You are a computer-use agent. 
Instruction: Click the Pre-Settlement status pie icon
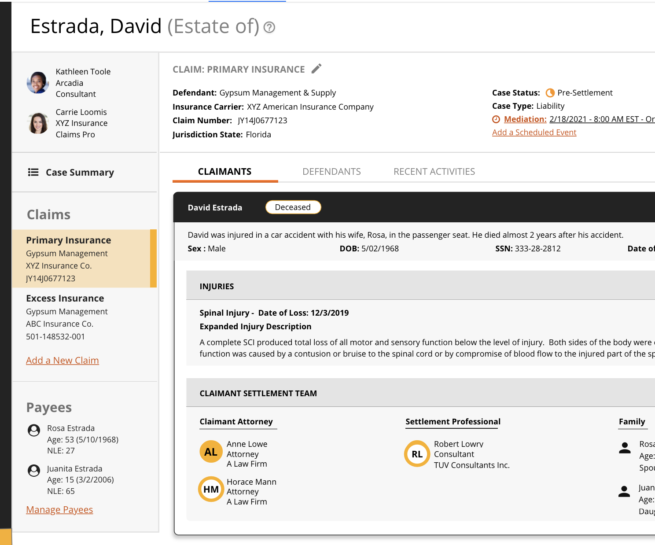549,93
